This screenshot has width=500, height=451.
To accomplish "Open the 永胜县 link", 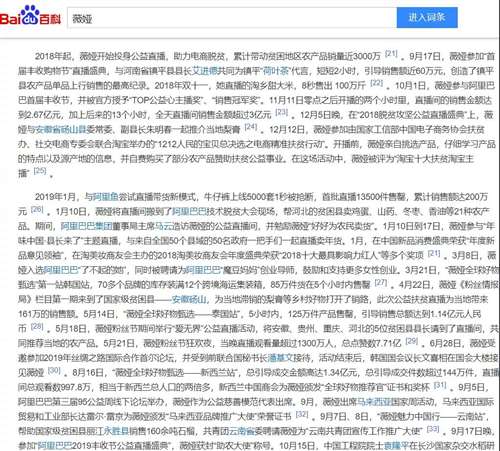I will click(116, 431).
